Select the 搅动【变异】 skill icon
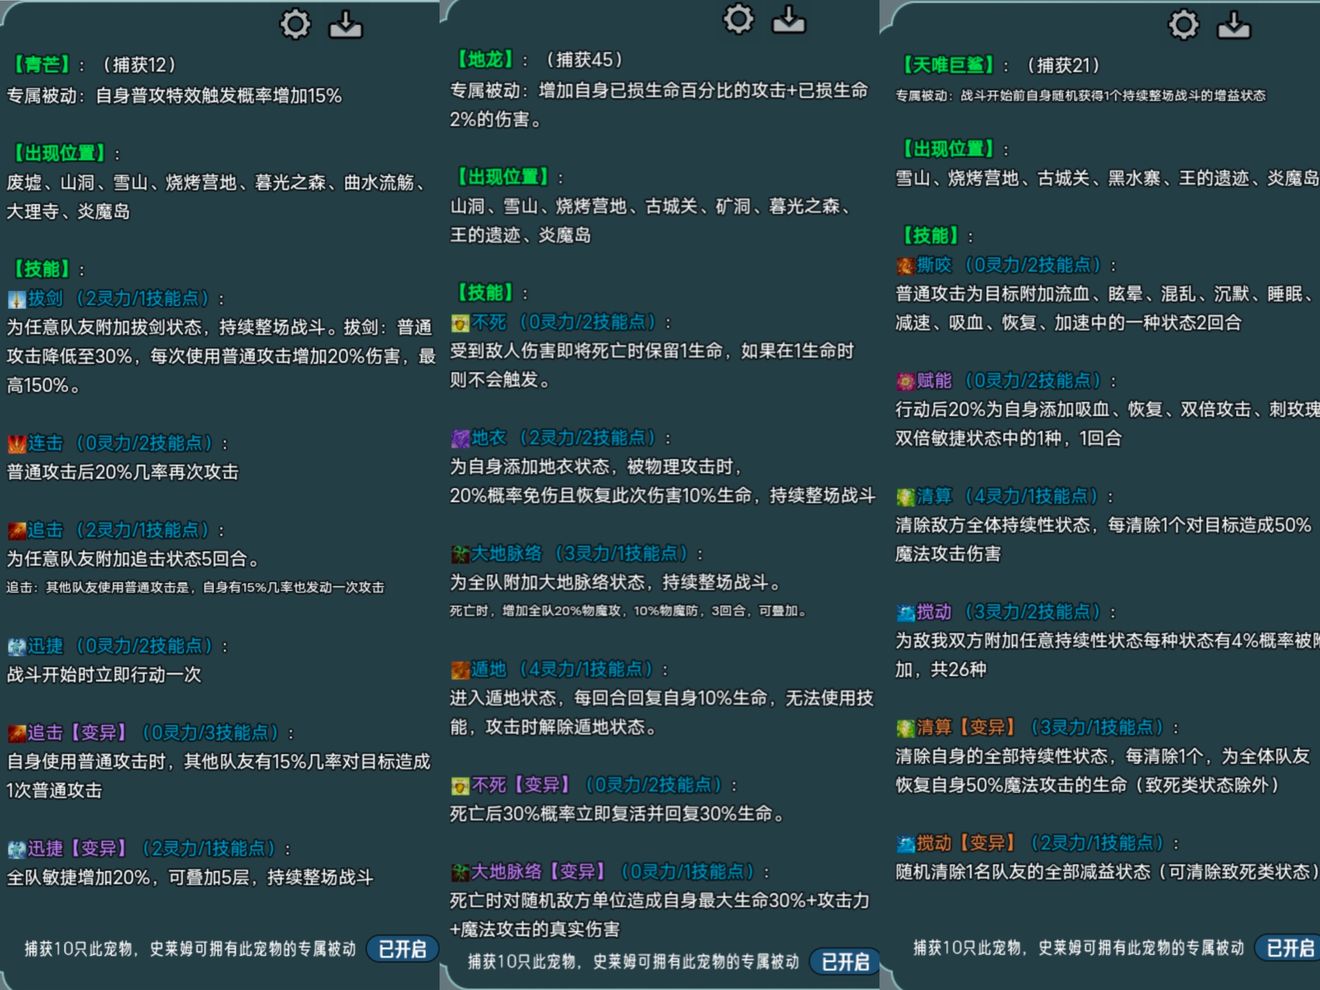 [x=905, y=844]
